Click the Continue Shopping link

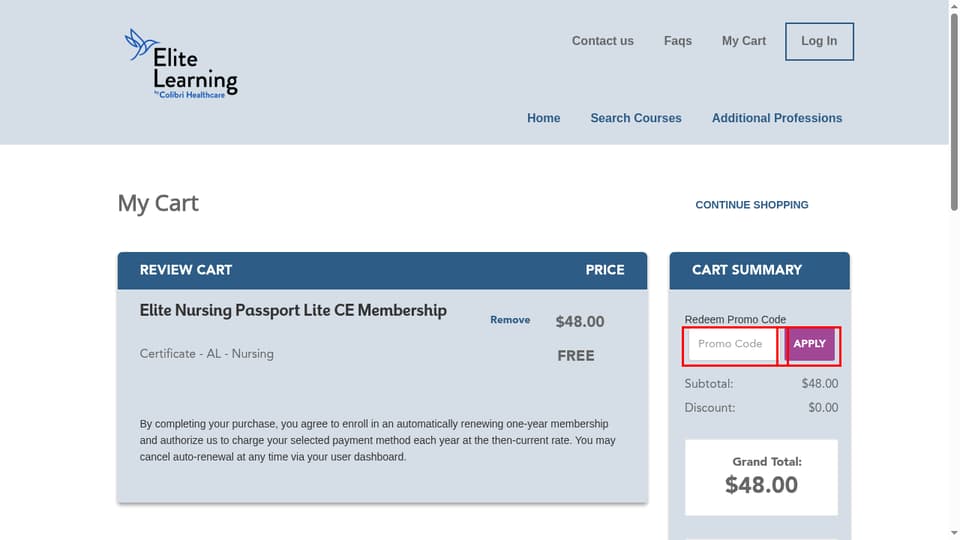click(752, 205)
